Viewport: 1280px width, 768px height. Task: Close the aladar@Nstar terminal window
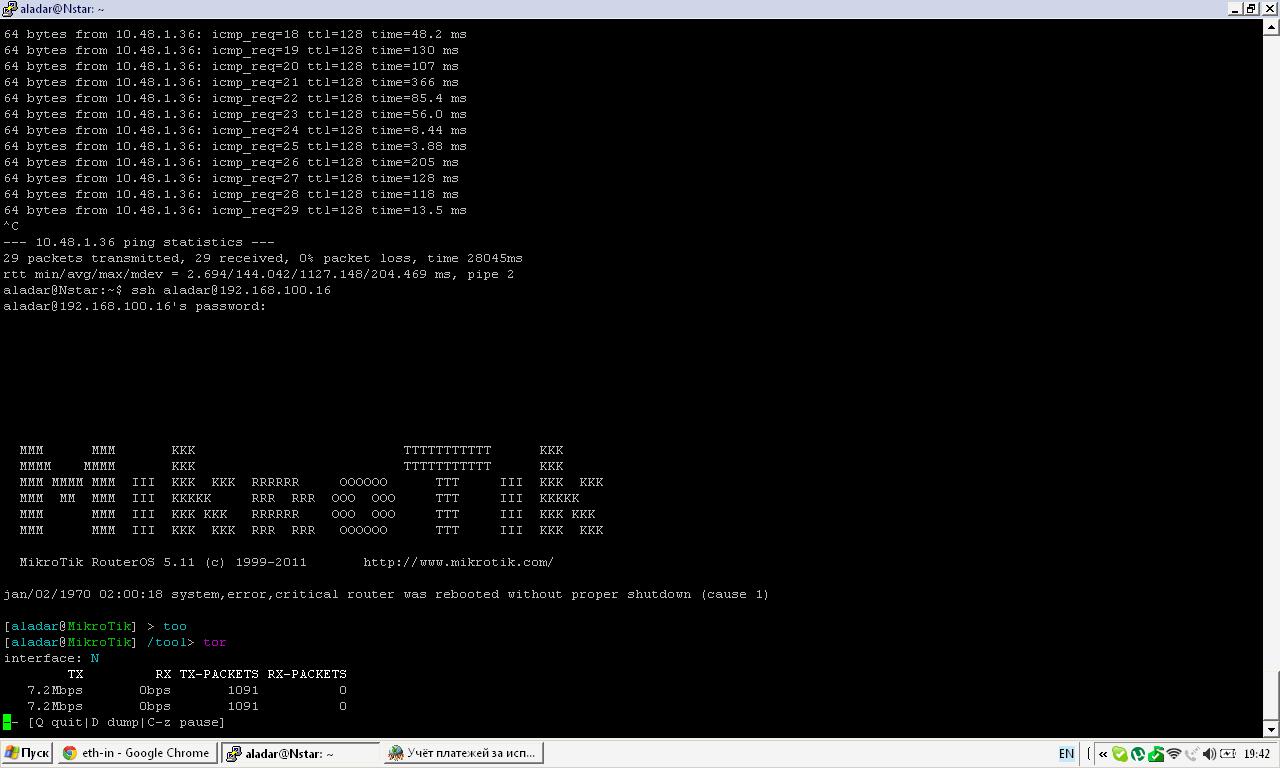(1268, 9)
